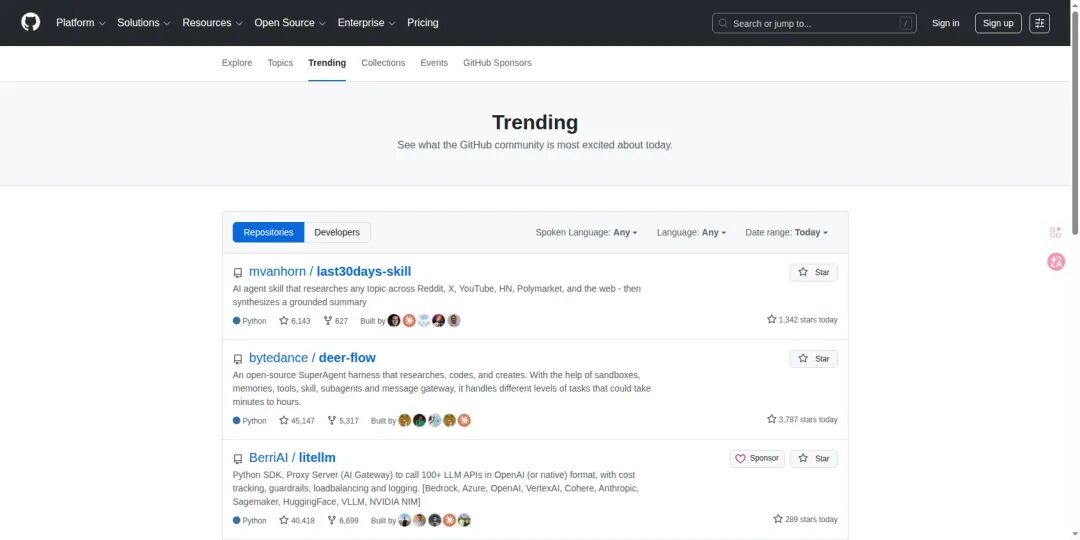
Task: Click the star count 45,147 for deer-flow
Action: click(x=297, y=421)
